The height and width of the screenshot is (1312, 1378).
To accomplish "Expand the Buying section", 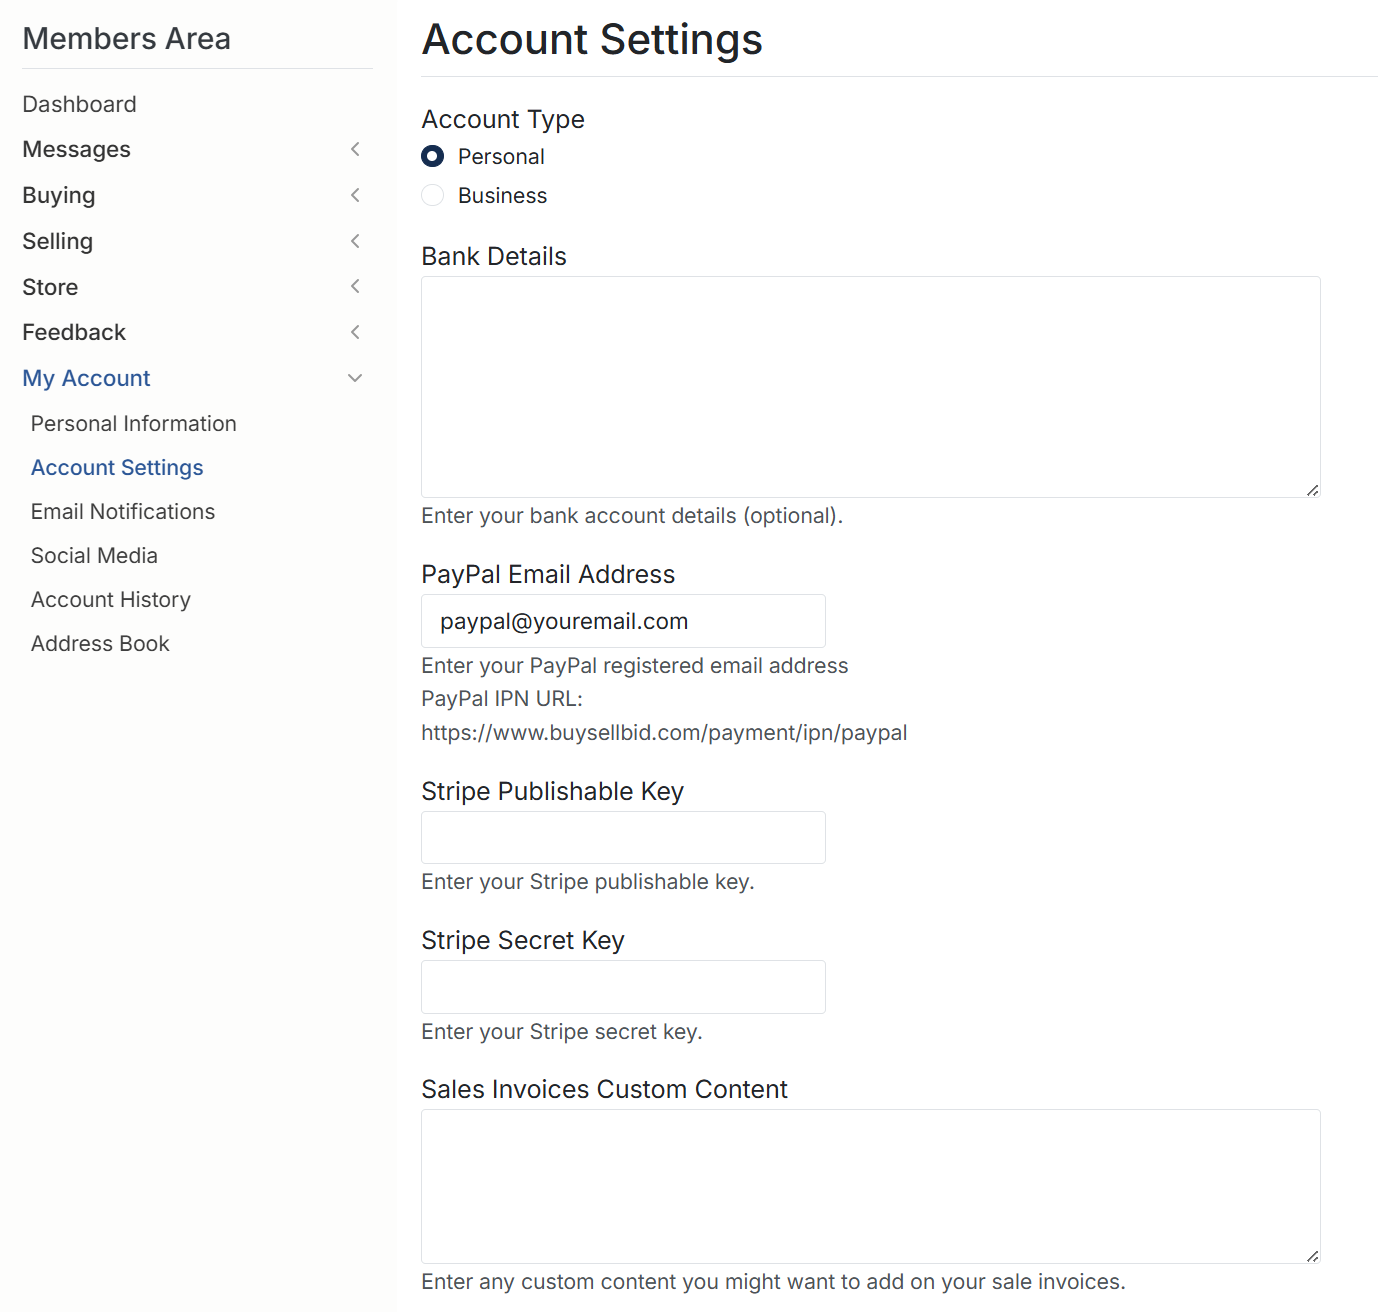I will (355, 195).
